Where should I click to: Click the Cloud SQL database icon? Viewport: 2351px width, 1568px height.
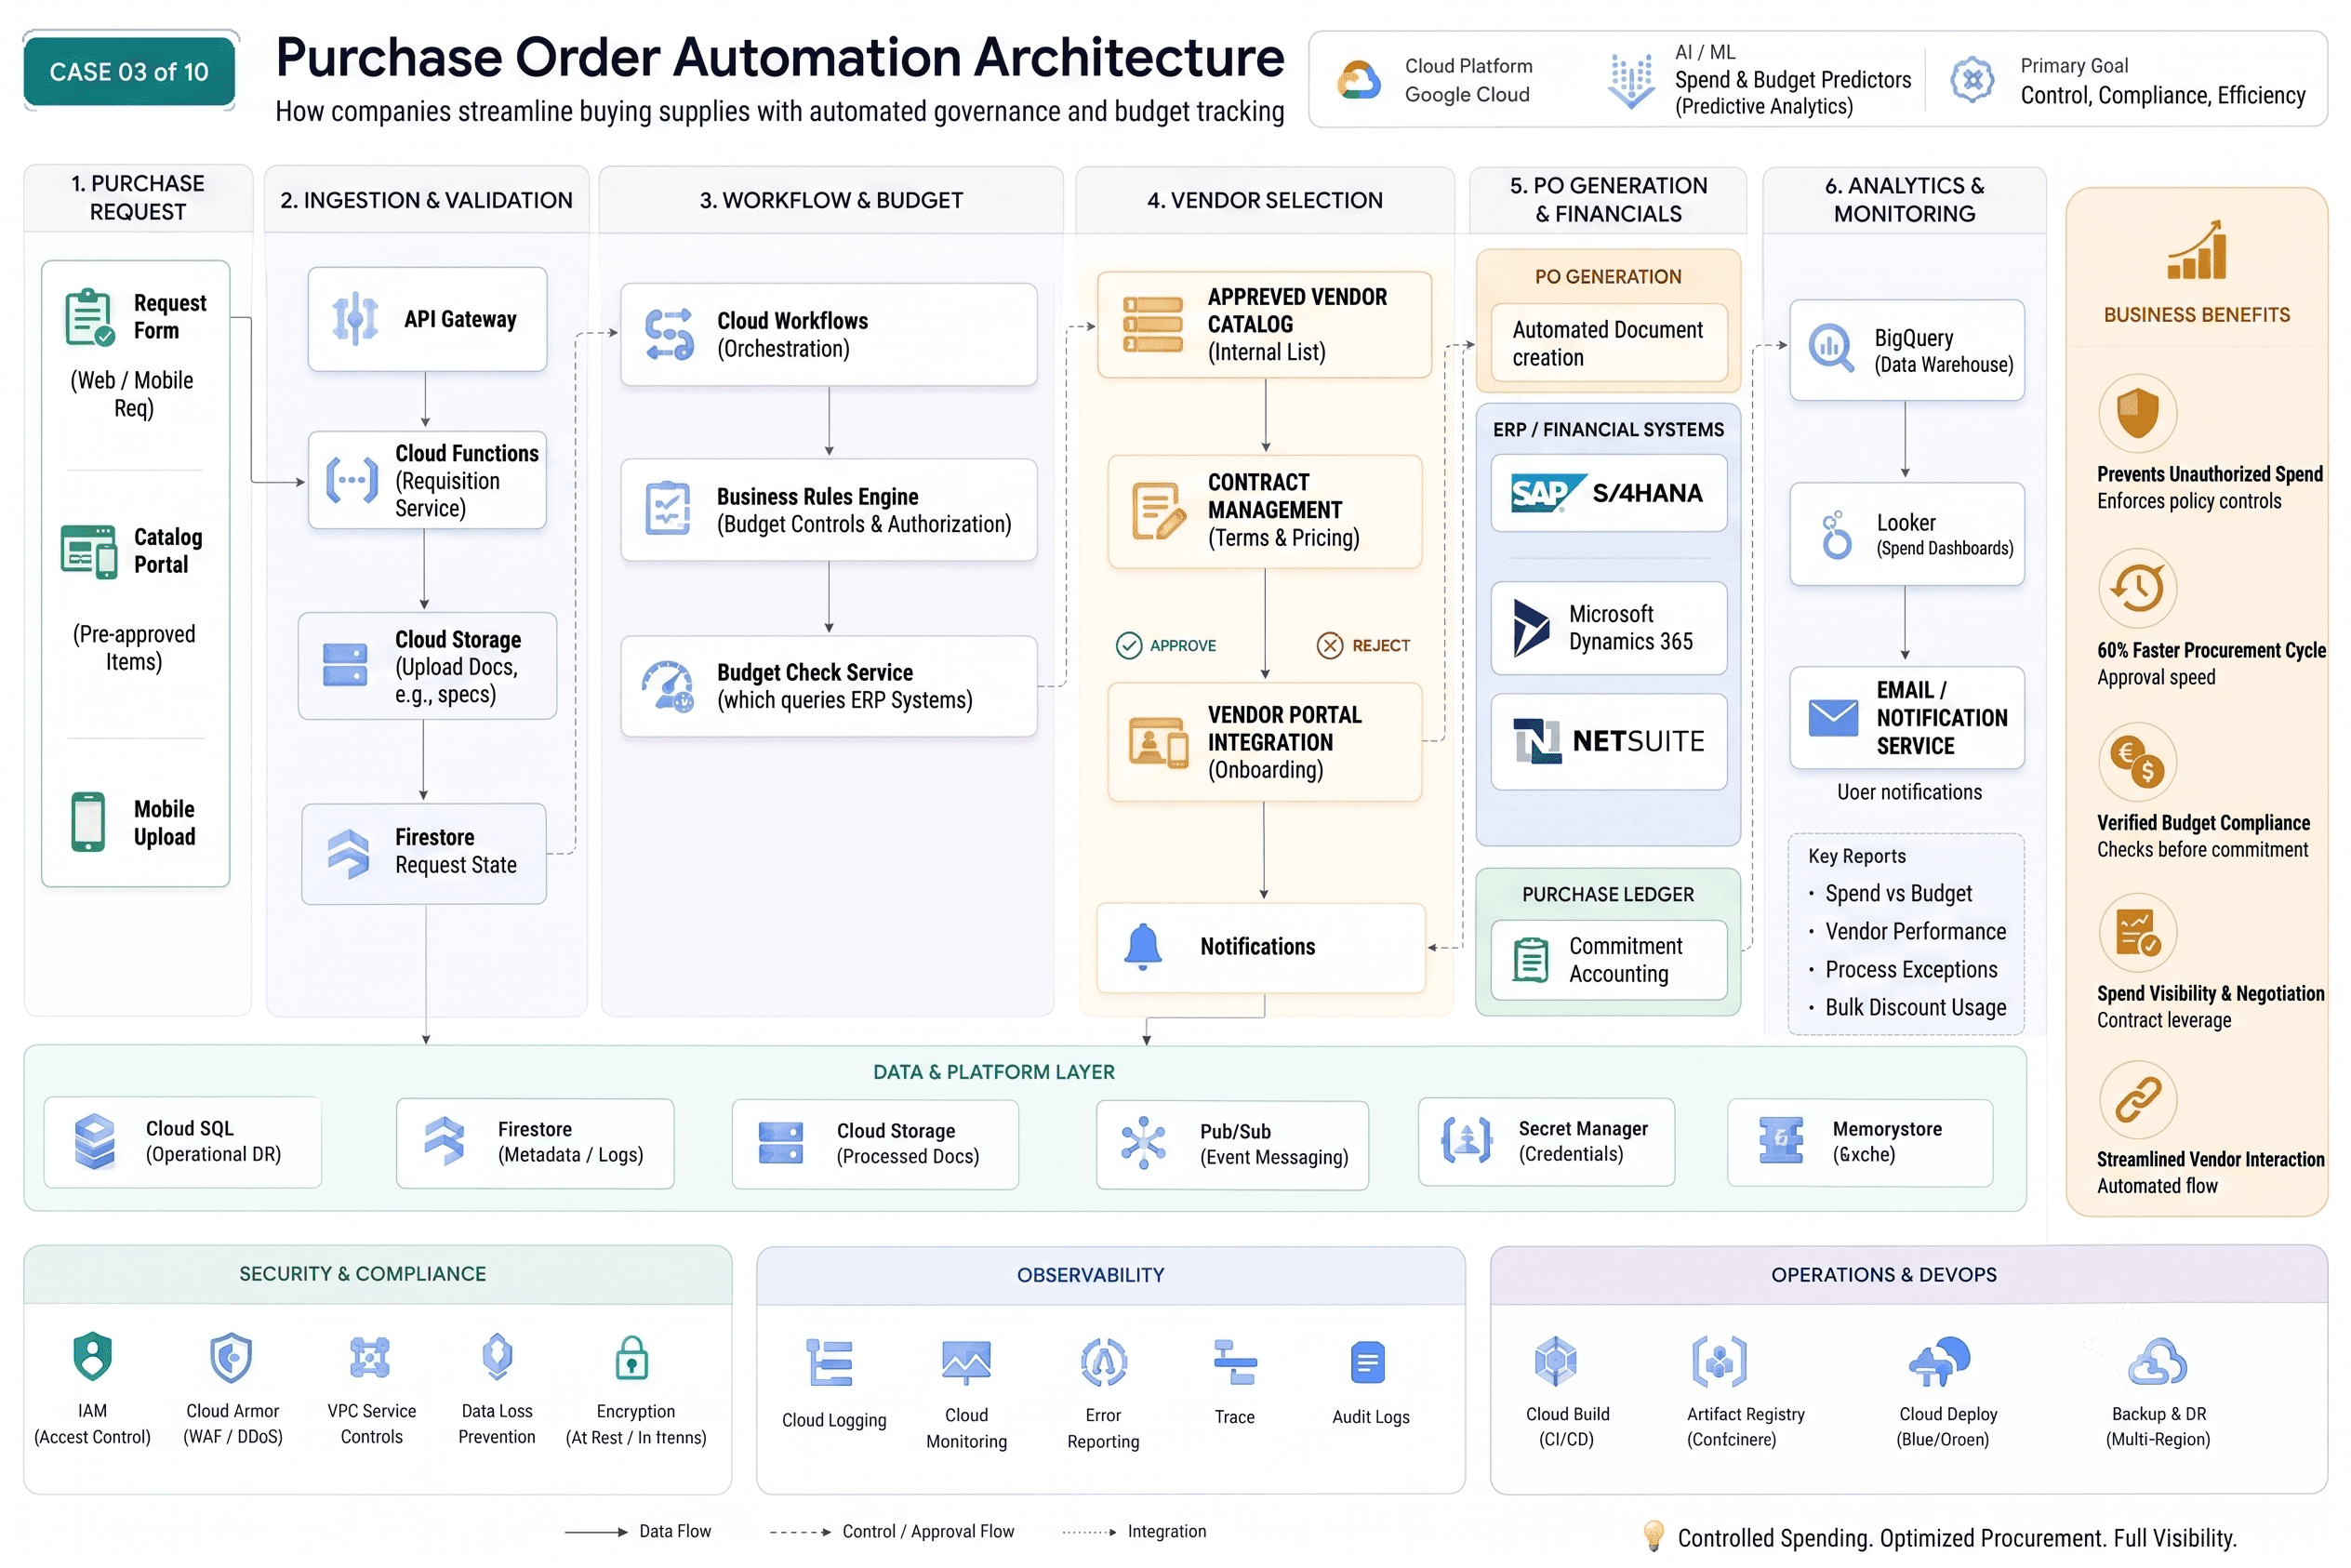click(x=95, y=1141)
